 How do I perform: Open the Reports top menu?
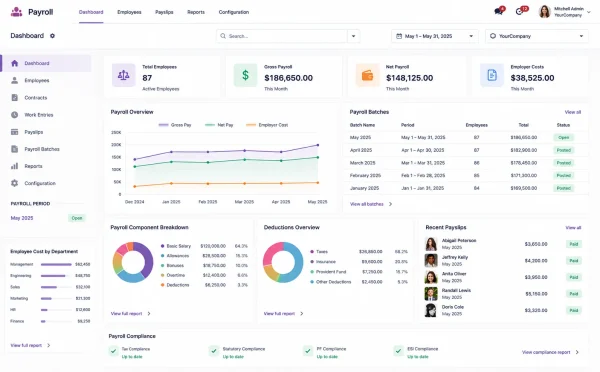pos(196,12)
